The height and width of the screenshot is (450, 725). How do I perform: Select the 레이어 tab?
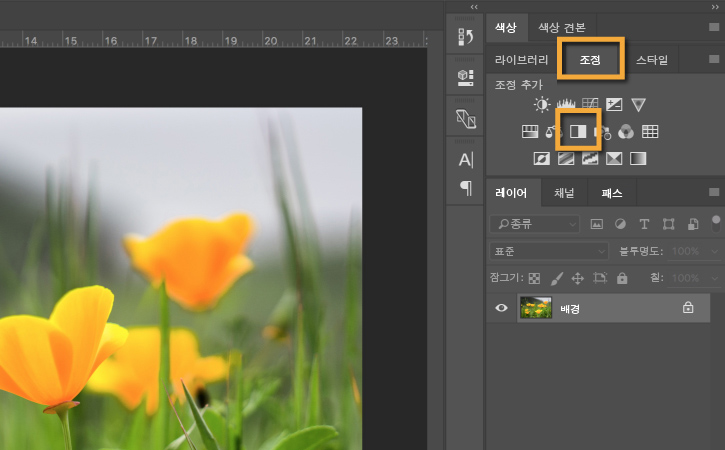click(511, 193)
